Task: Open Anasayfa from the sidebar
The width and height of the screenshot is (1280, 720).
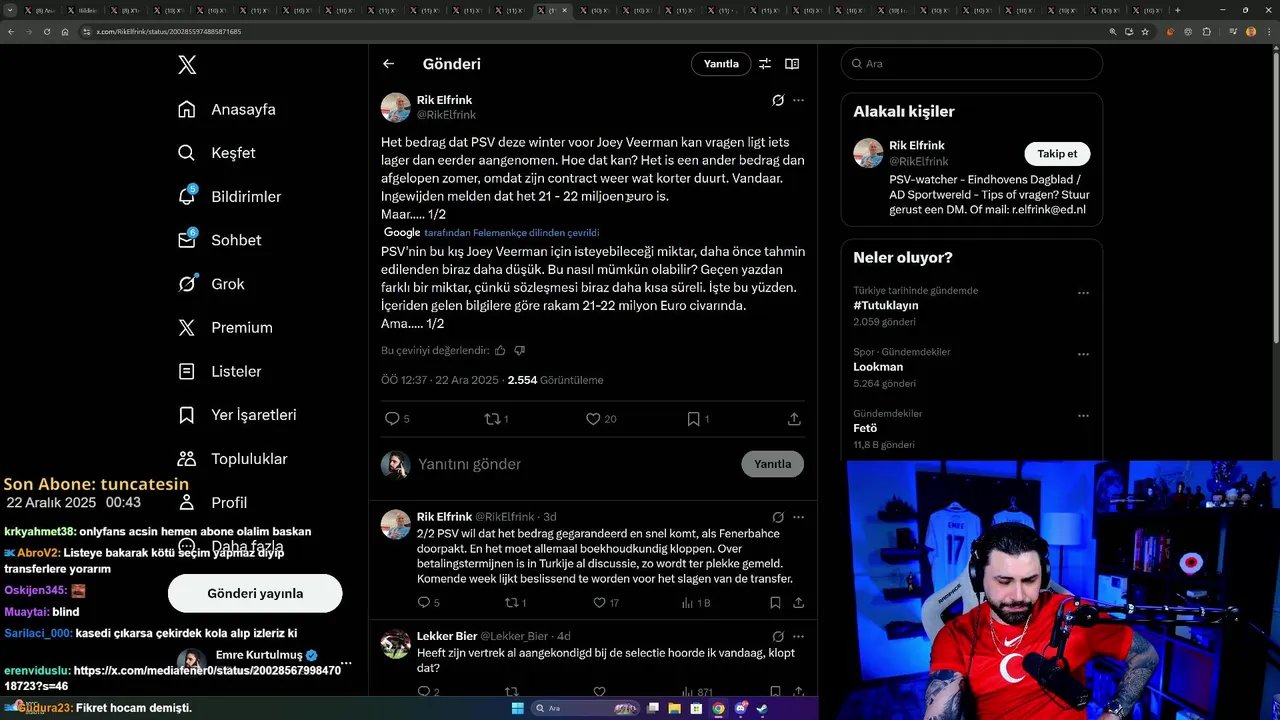Action: (x=226, y=109)
